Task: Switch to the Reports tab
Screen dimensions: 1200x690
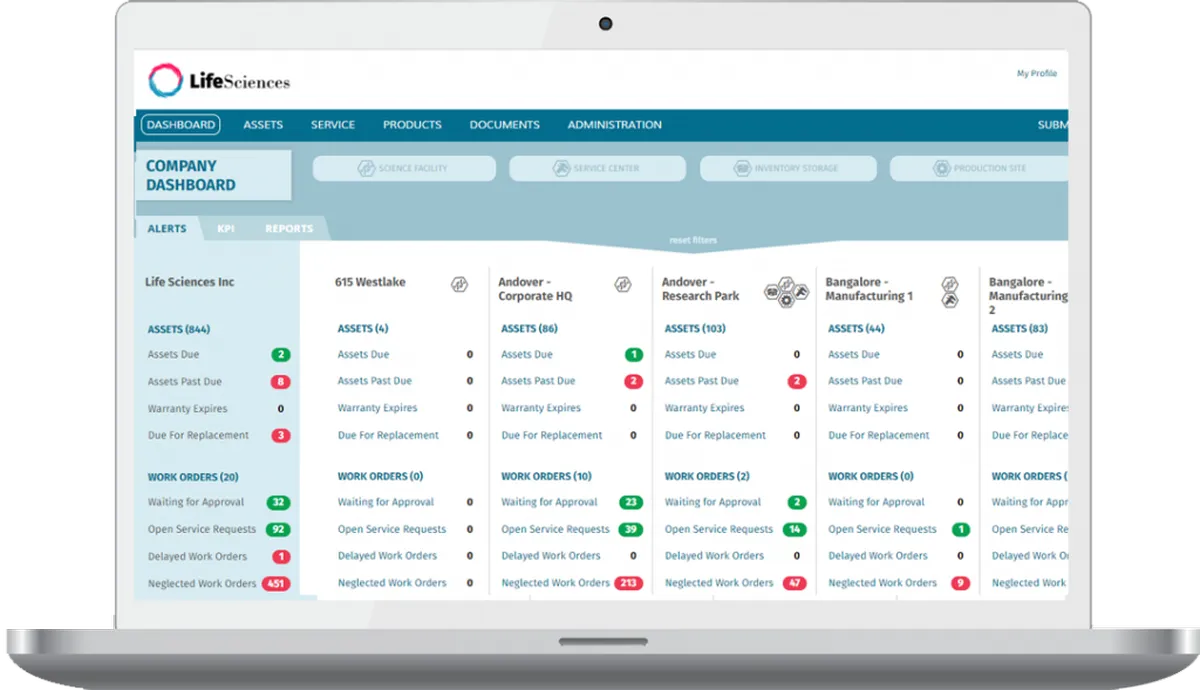Action: click(289, 229)
